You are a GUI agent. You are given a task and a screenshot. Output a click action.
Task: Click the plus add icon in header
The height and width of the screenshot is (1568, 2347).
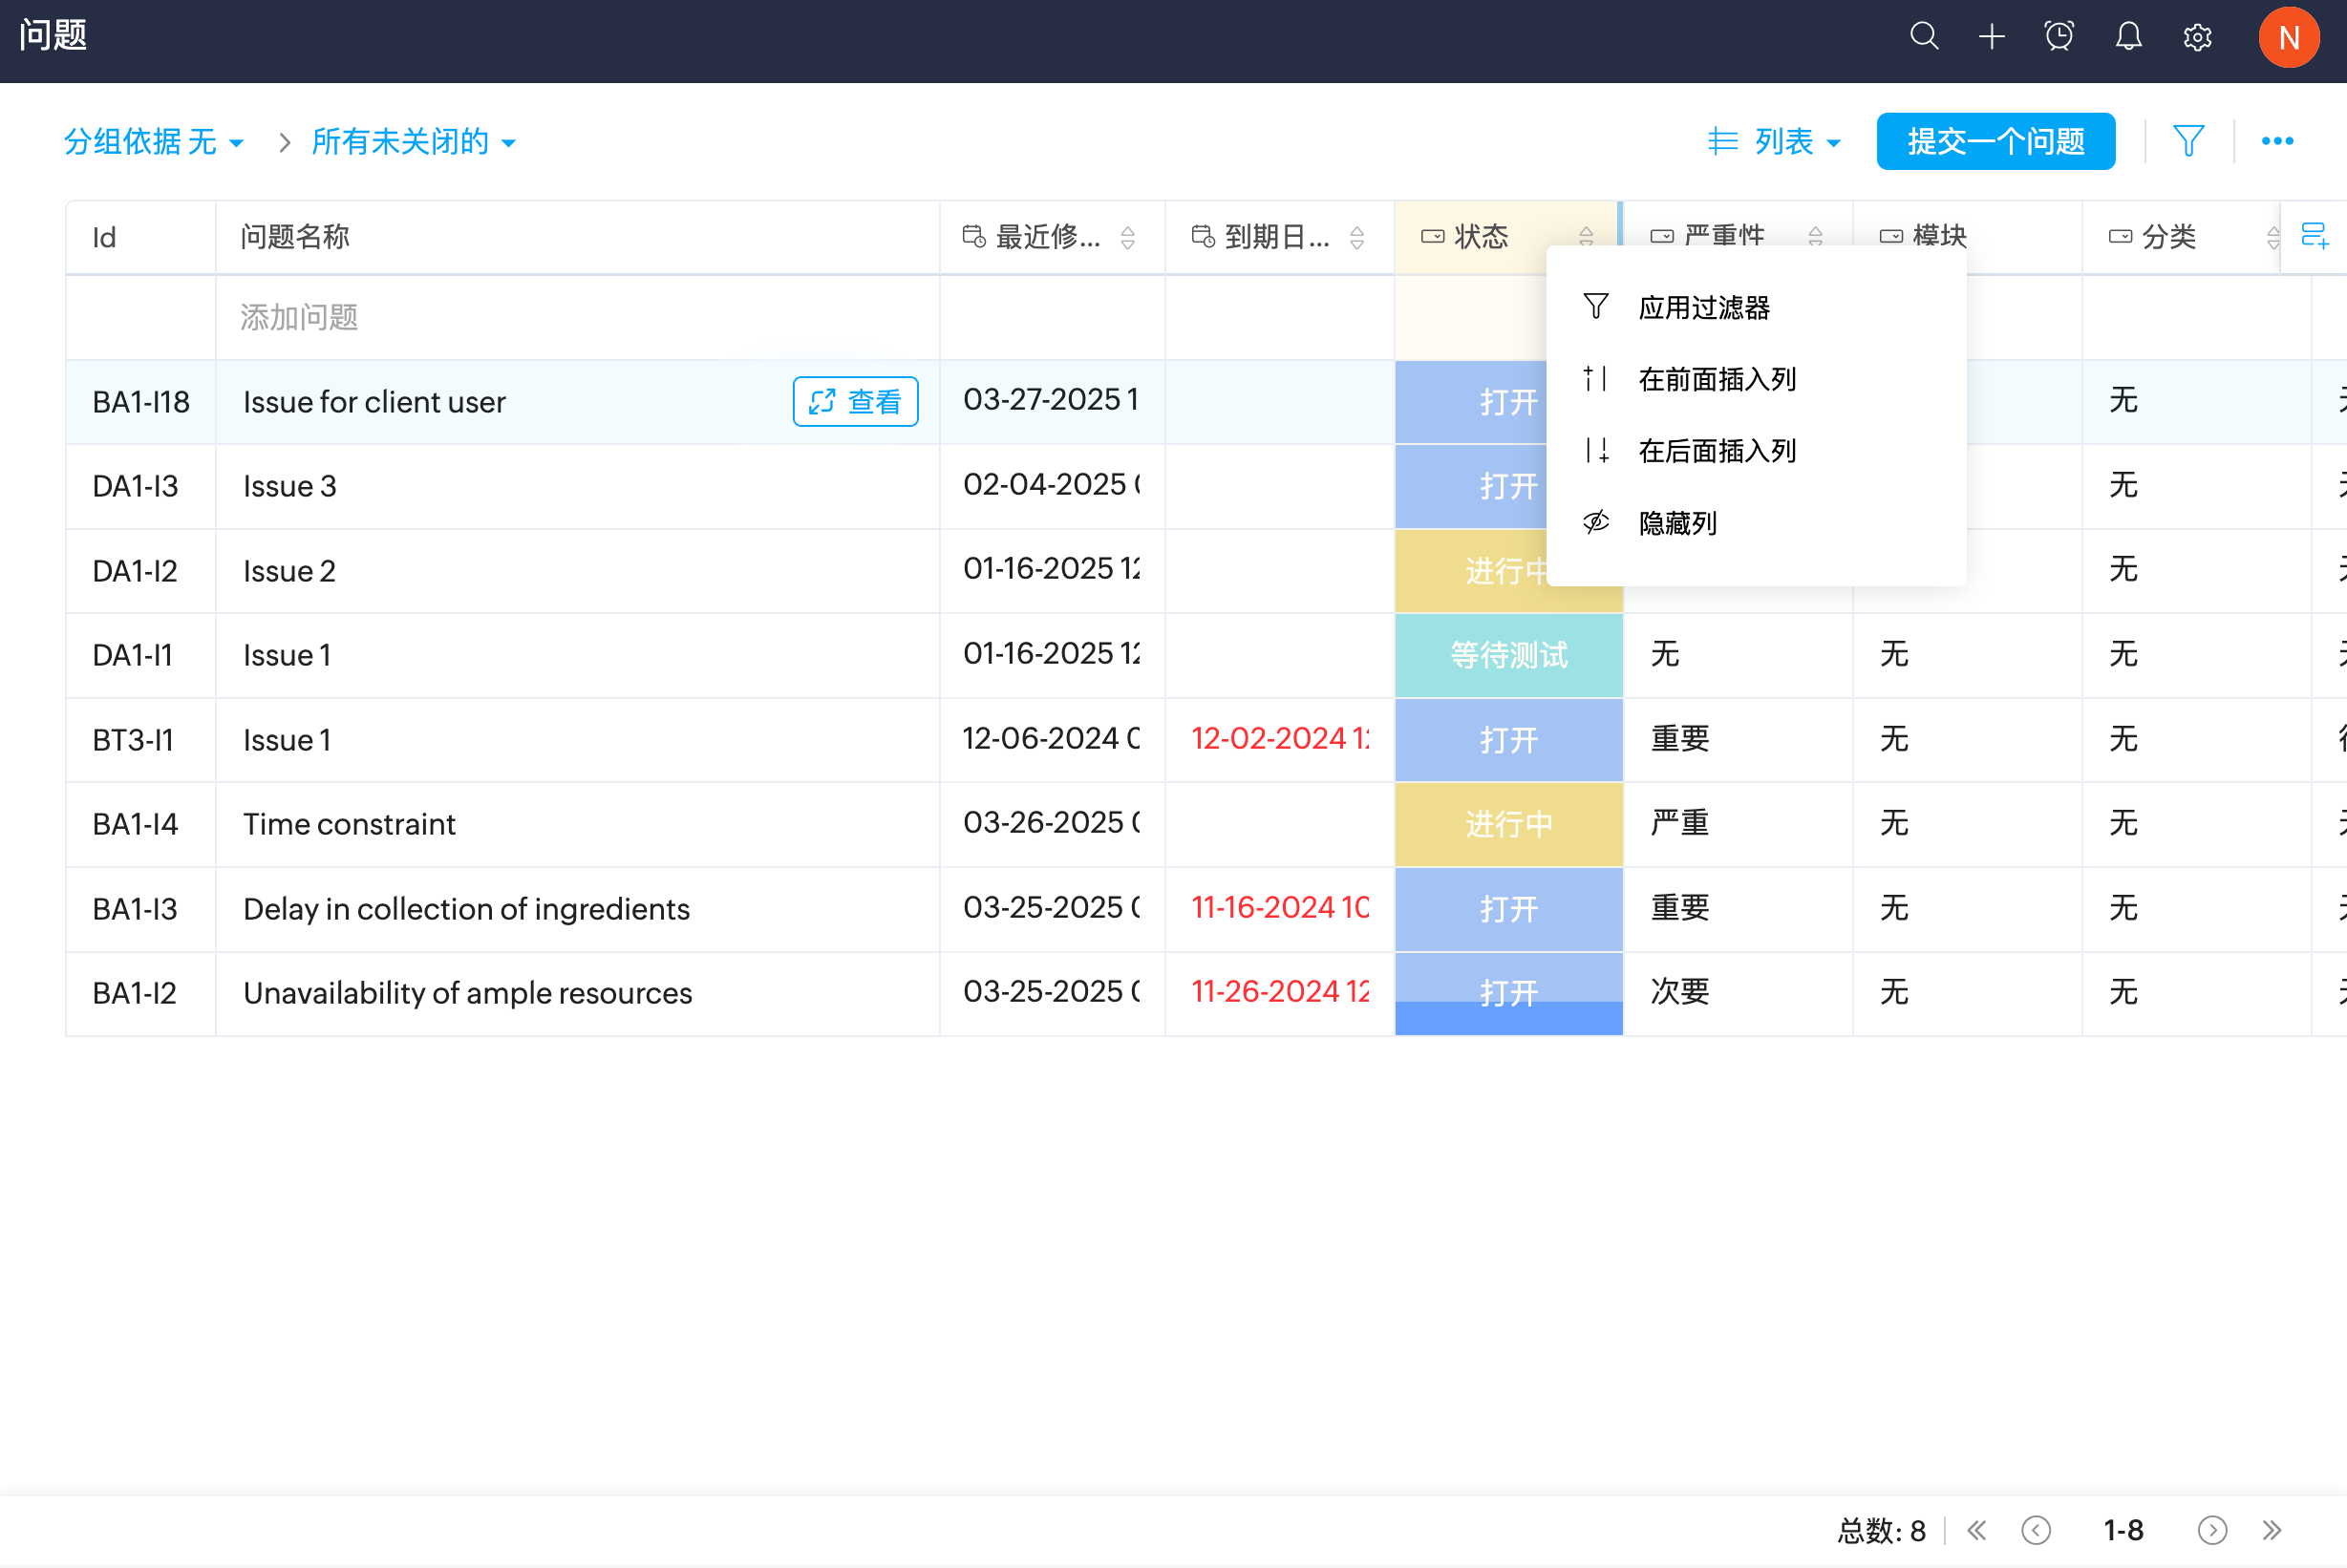tap(1991, 37)
